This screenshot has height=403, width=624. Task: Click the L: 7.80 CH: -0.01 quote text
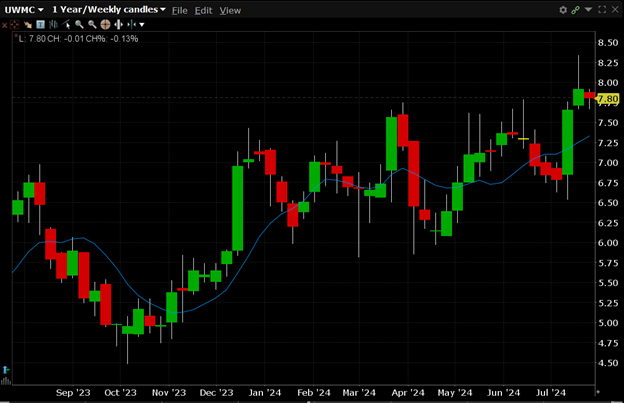[x=78, y=39]
